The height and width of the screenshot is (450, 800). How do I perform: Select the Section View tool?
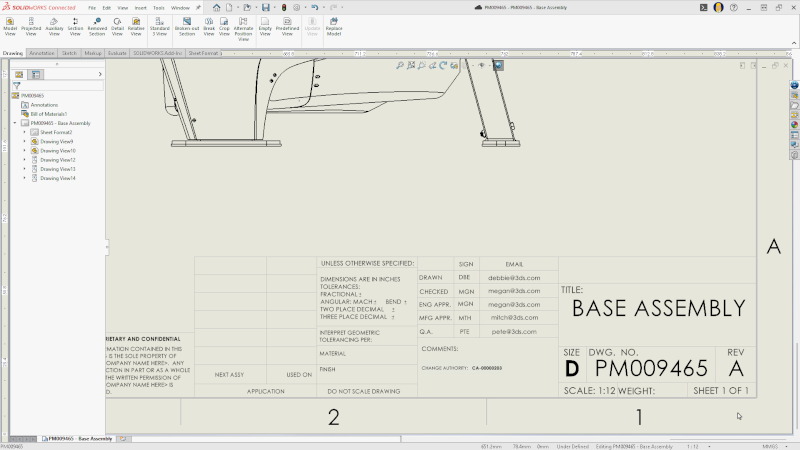coord(75,24)
